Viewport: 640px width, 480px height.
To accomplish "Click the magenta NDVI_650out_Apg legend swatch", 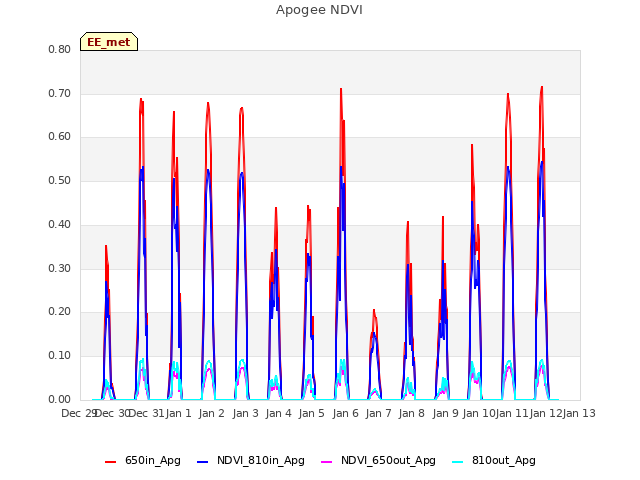I will [327, 462].
